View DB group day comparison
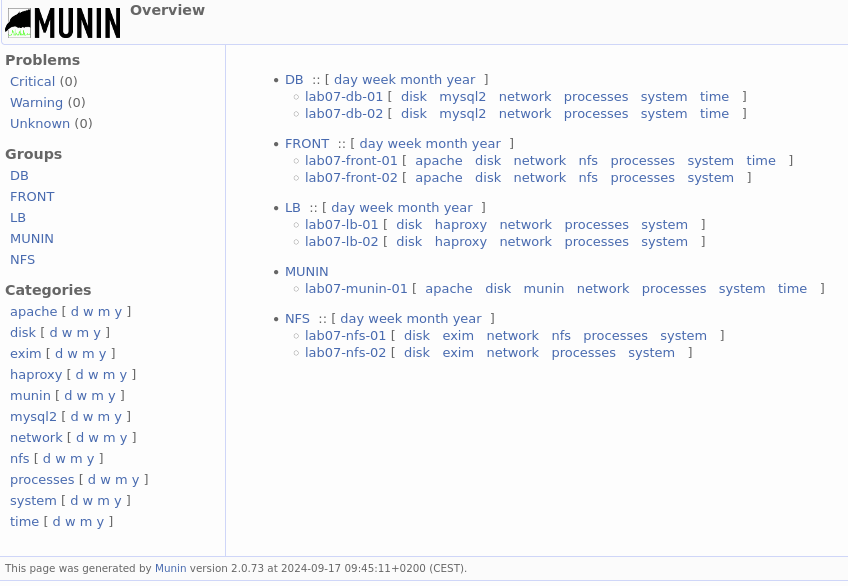The height and width of the screenshot is (586, 848). point(346,80)
